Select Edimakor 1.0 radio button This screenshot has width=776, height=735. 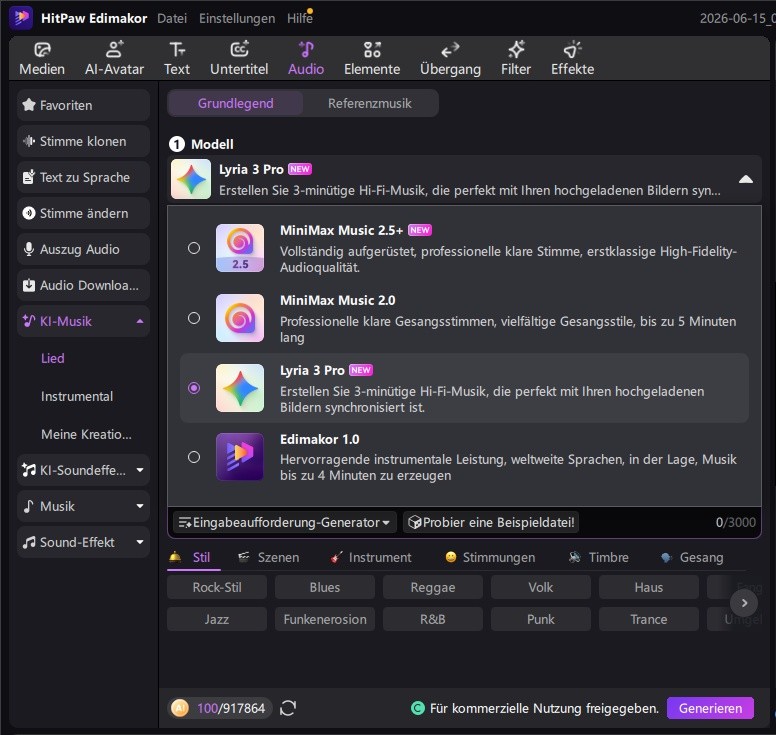[x=194, y=457]
